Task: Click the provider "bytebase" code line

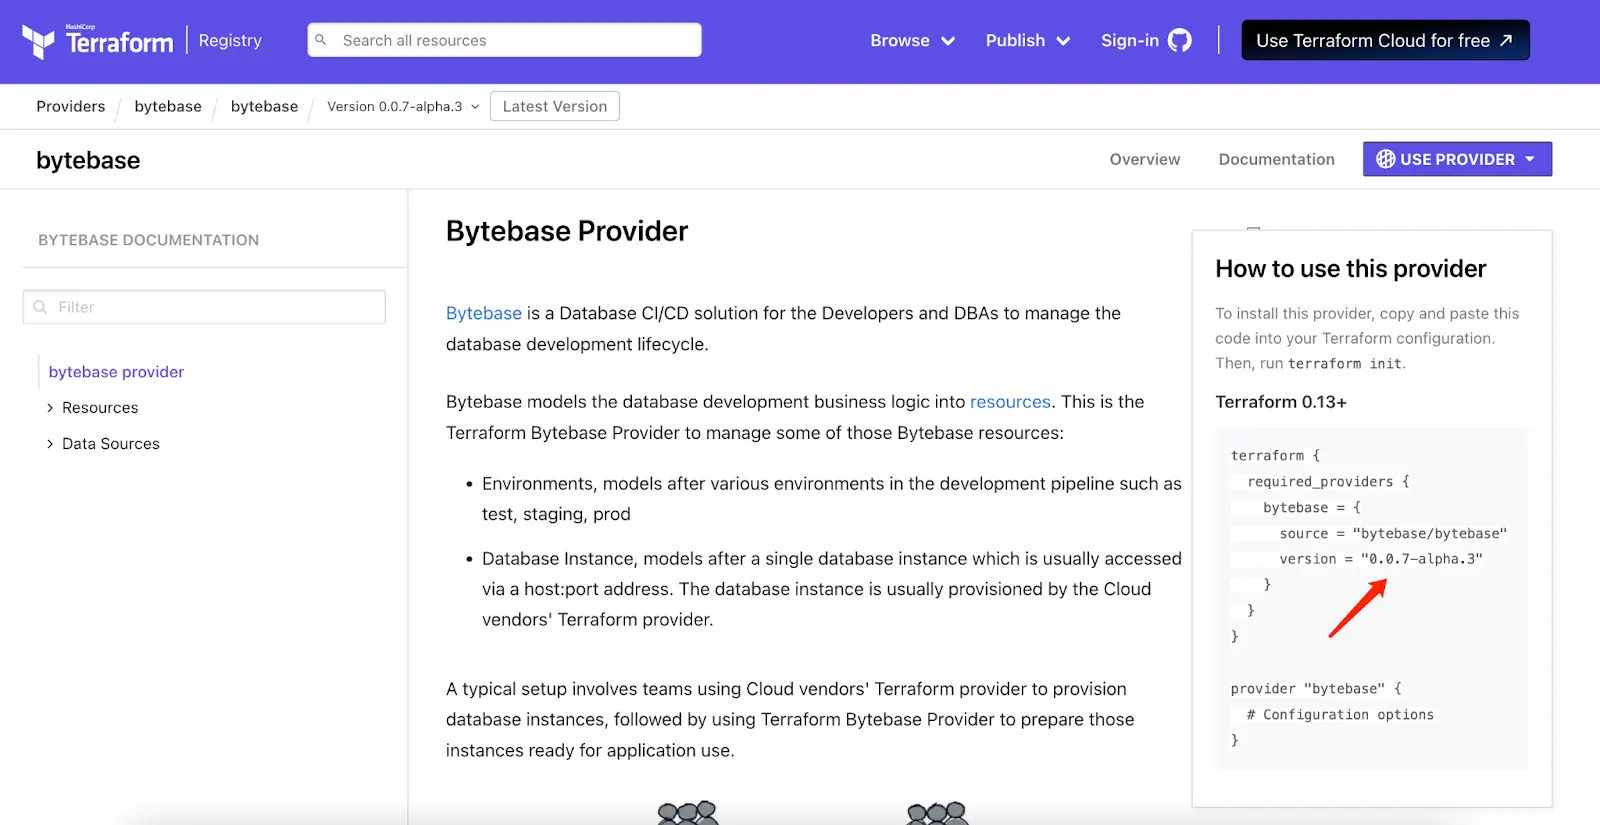Action: tap(1316, 688)
